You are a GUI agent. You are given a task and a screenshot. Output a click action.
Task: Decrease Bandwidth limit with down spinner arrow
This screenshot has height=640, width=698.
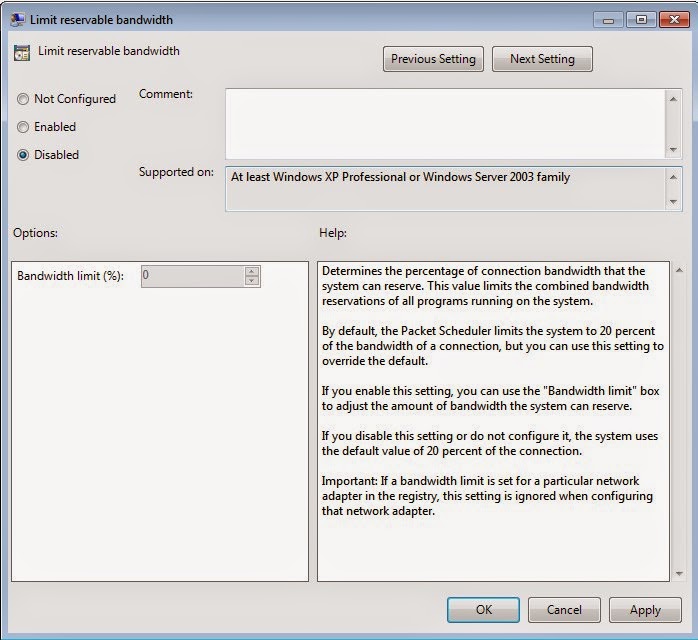click(252, 281)
